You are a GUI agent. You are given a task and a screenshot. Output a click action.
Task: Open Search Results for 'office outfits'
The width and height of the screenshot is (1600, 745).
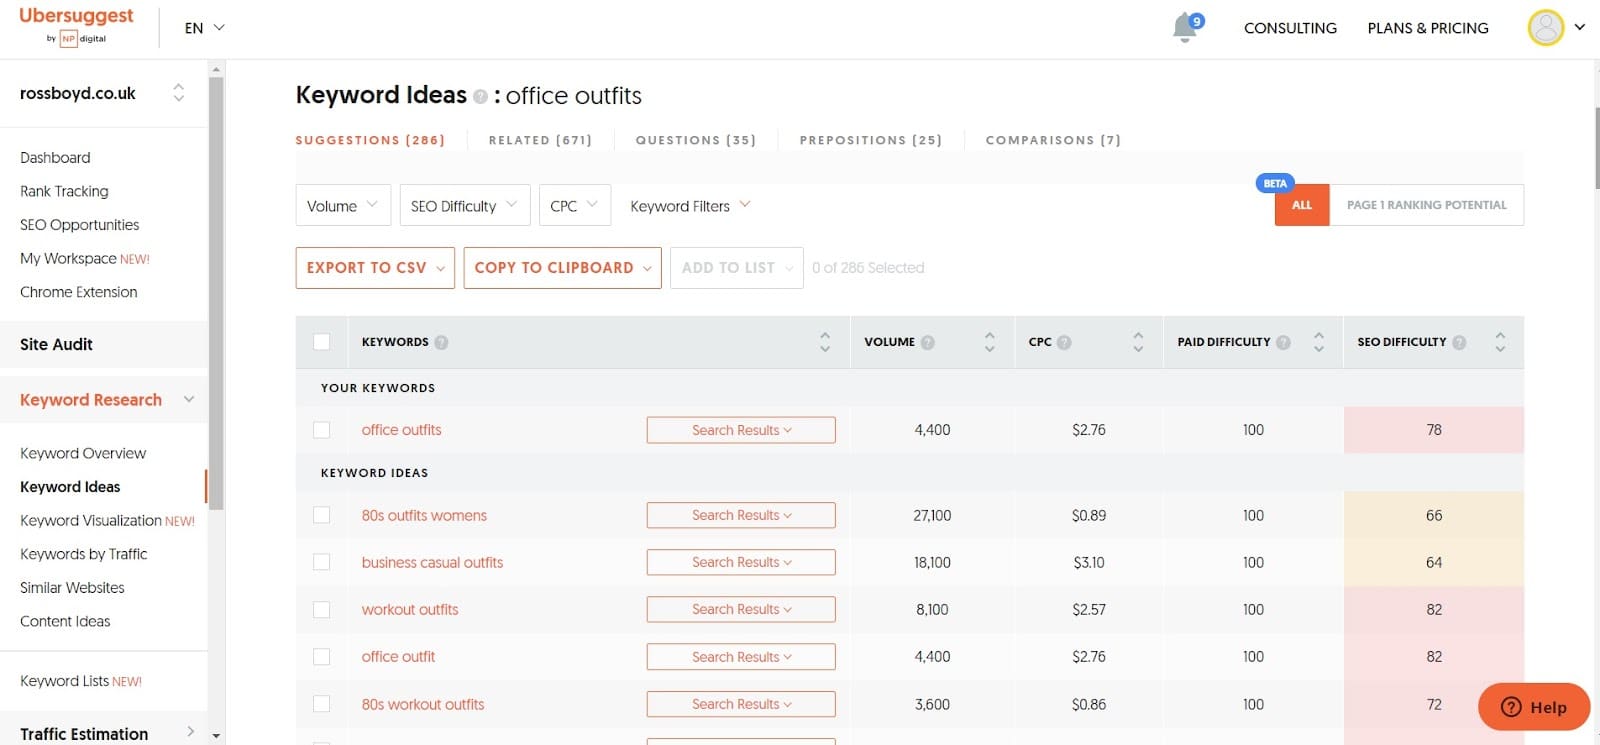tap(741, 430)
